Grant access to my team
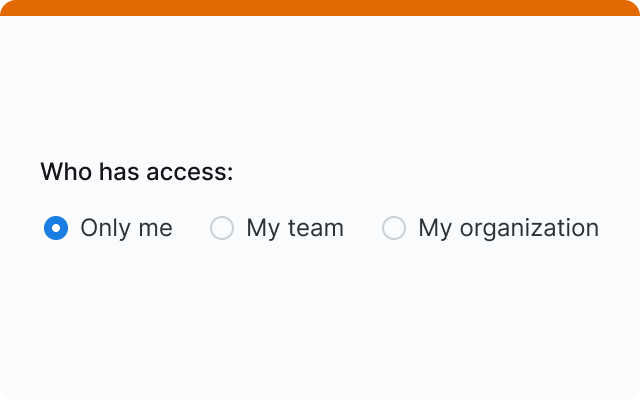Viewport: 640px width, 400px height. [x=222, y=228]
